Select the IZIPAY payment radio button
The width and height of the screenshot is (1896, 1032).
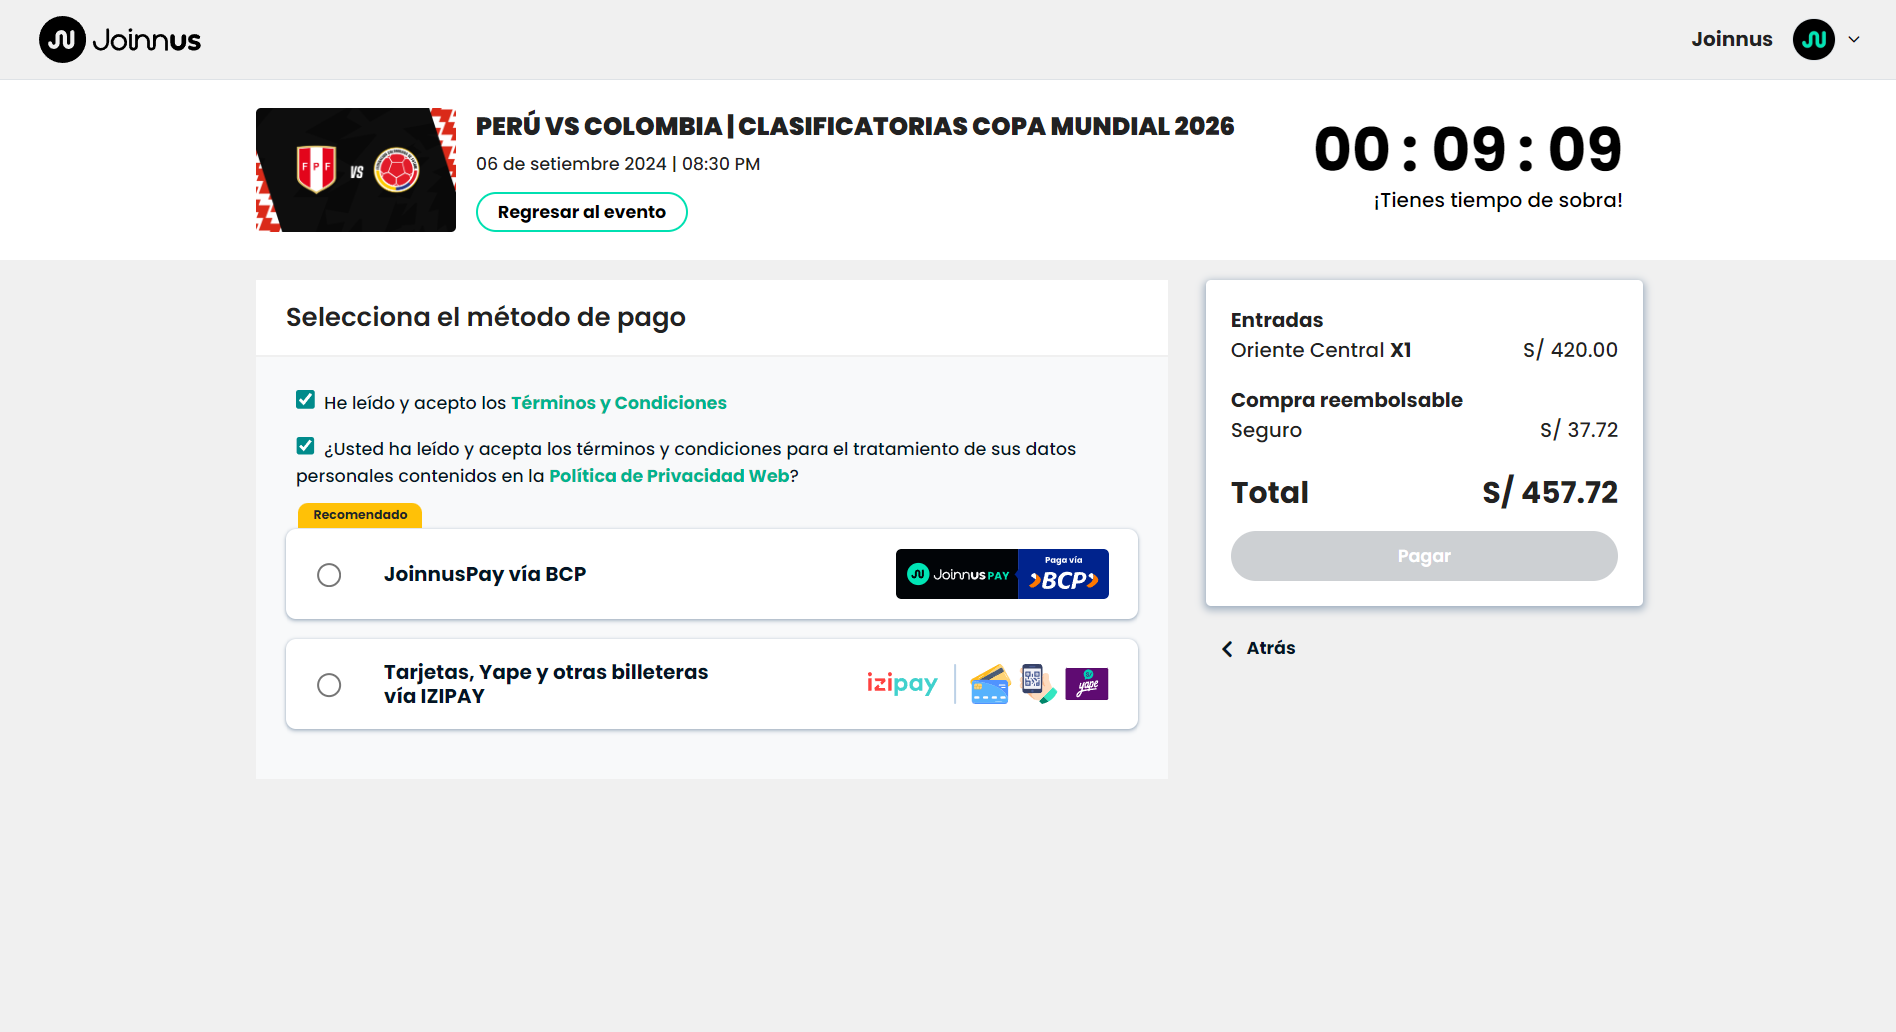tap(329, 685)
